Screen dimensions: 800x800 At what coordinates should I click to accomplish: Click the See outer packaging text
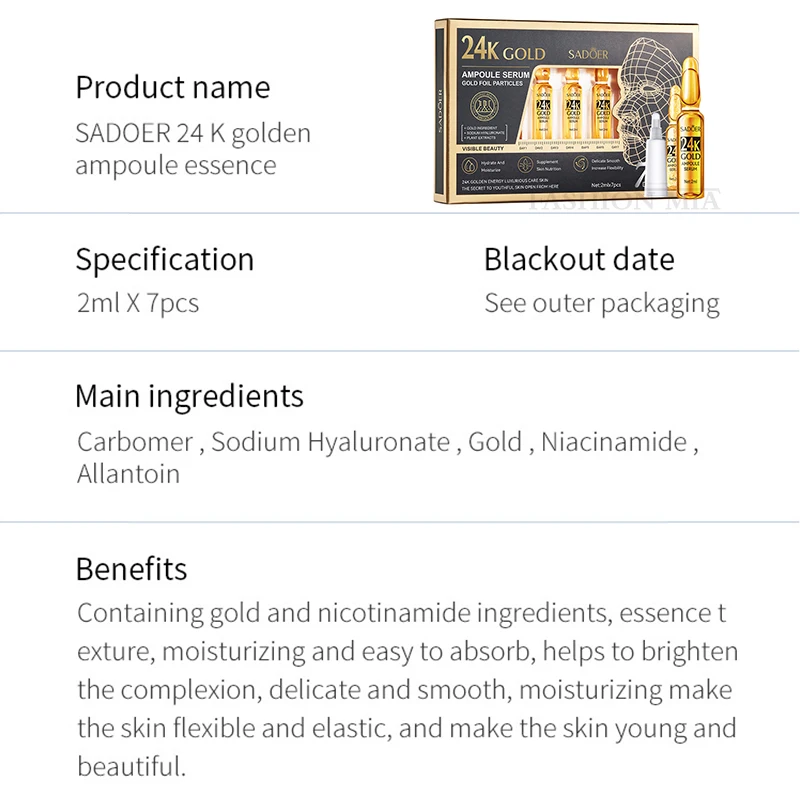[x=602, y=304]
